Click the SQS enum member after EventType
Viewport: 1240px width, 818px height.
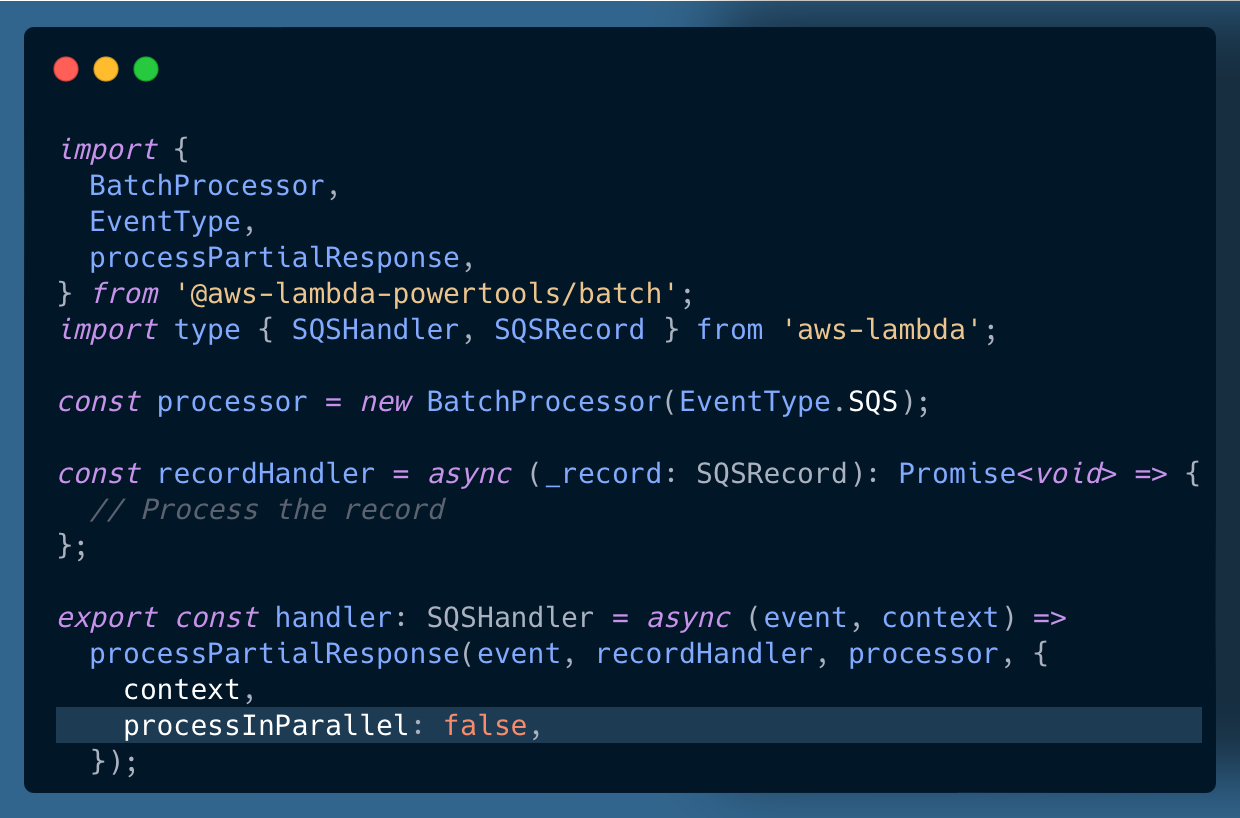click(x=873, y=402)
